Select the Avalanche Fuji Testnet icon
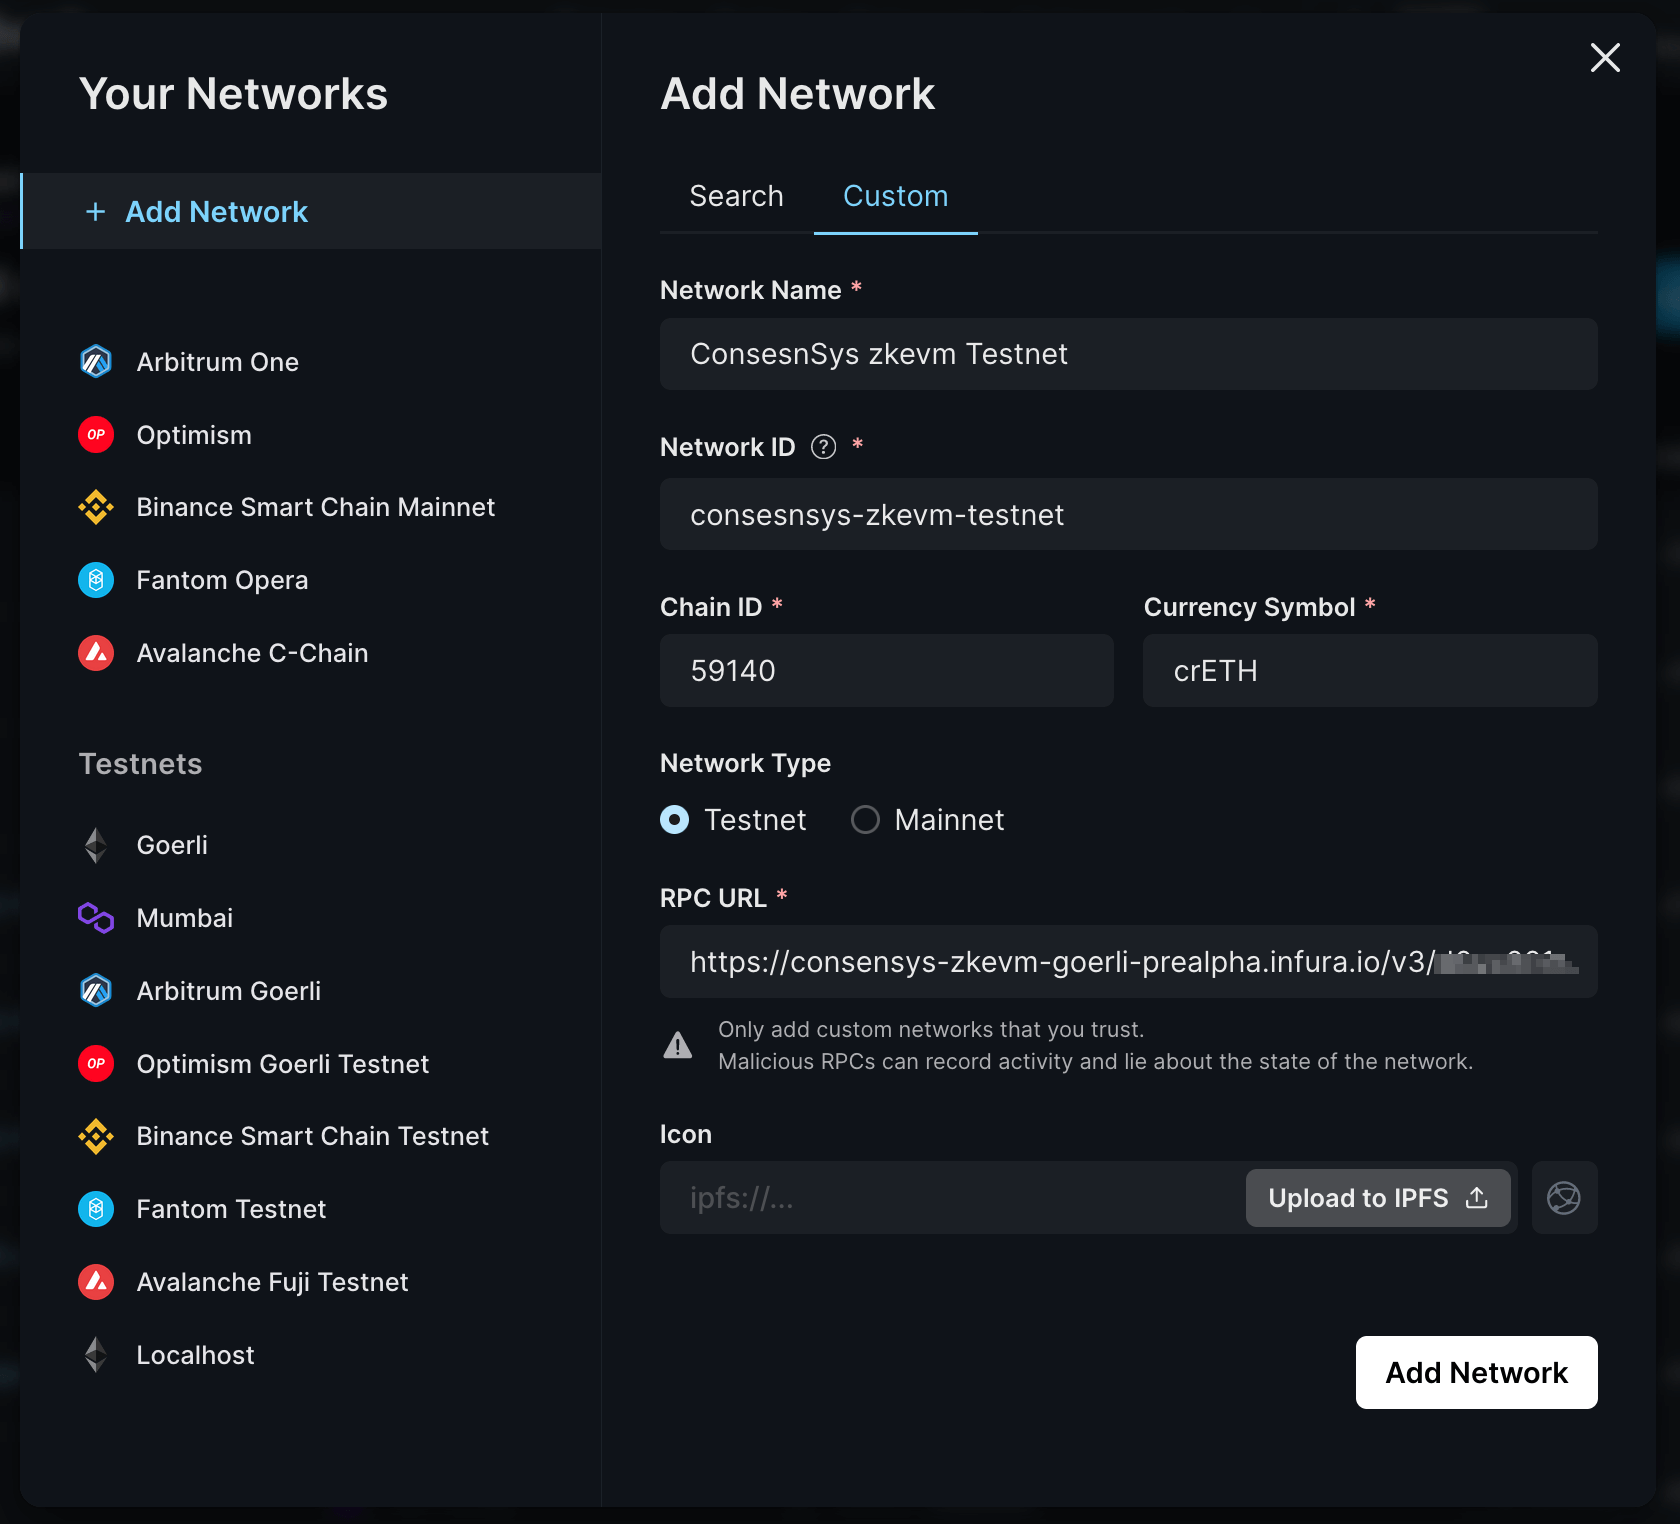The width and height of the screenshot is (1680, 1524). (95, 1281)
